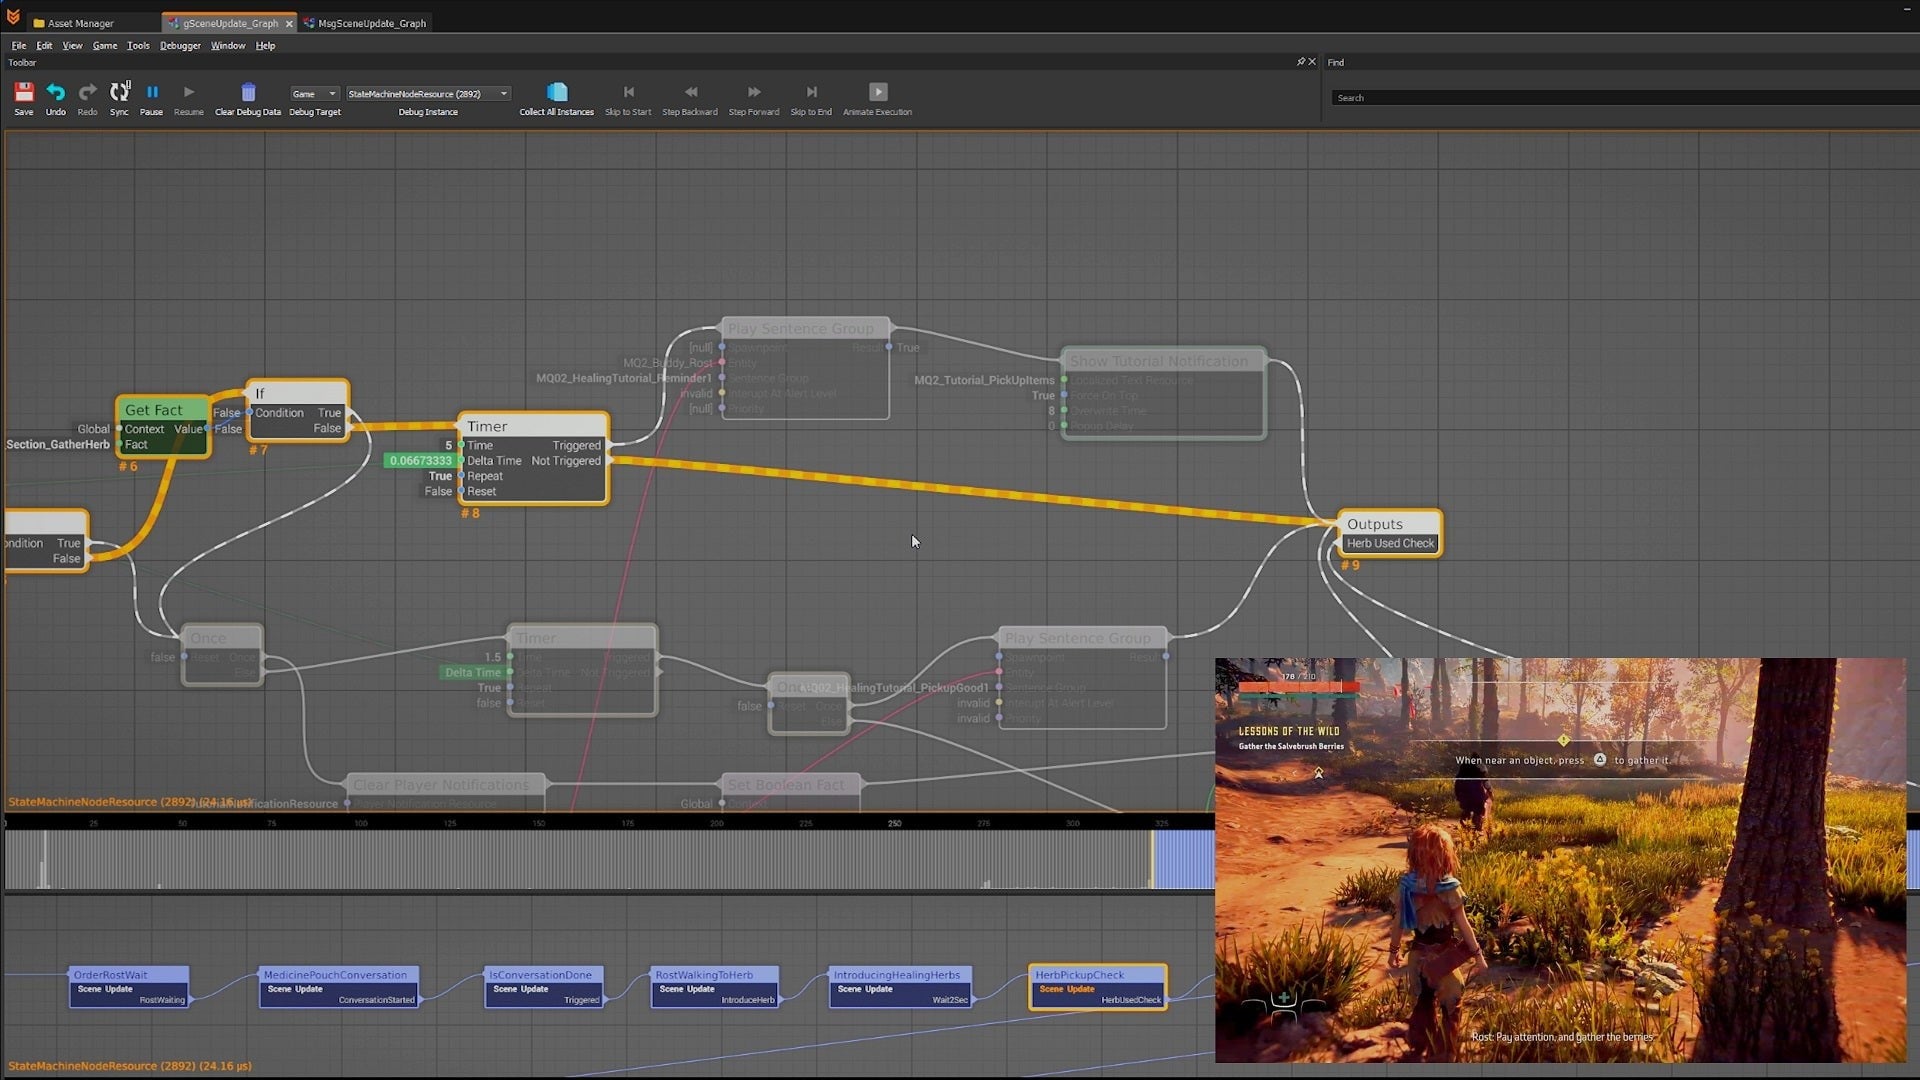Image resolution: width=1920 pixels, height=1080 pixels.
Task: Click the Undo arrow icon
Action: coord(56,93)
